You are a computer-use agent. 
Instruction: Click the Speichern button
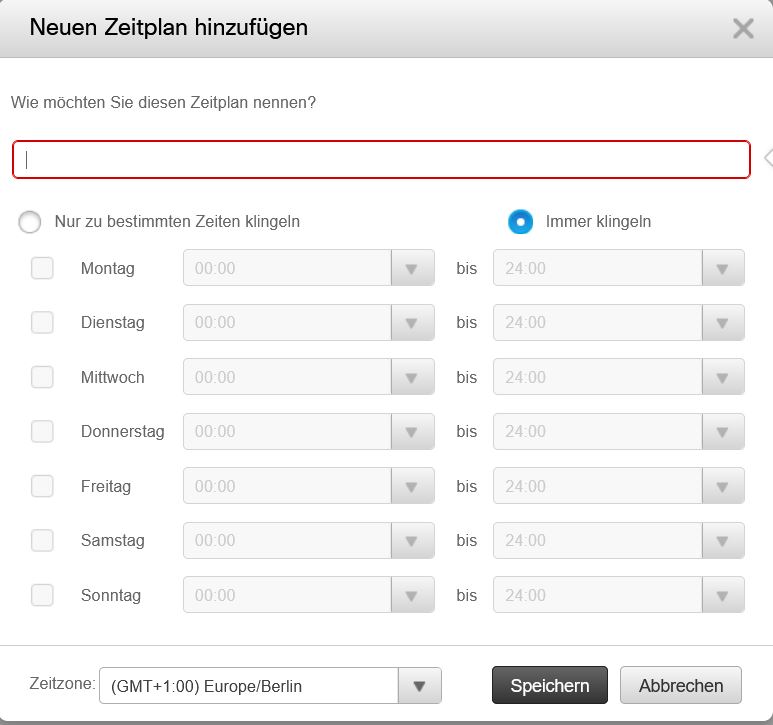pos(550,685)
